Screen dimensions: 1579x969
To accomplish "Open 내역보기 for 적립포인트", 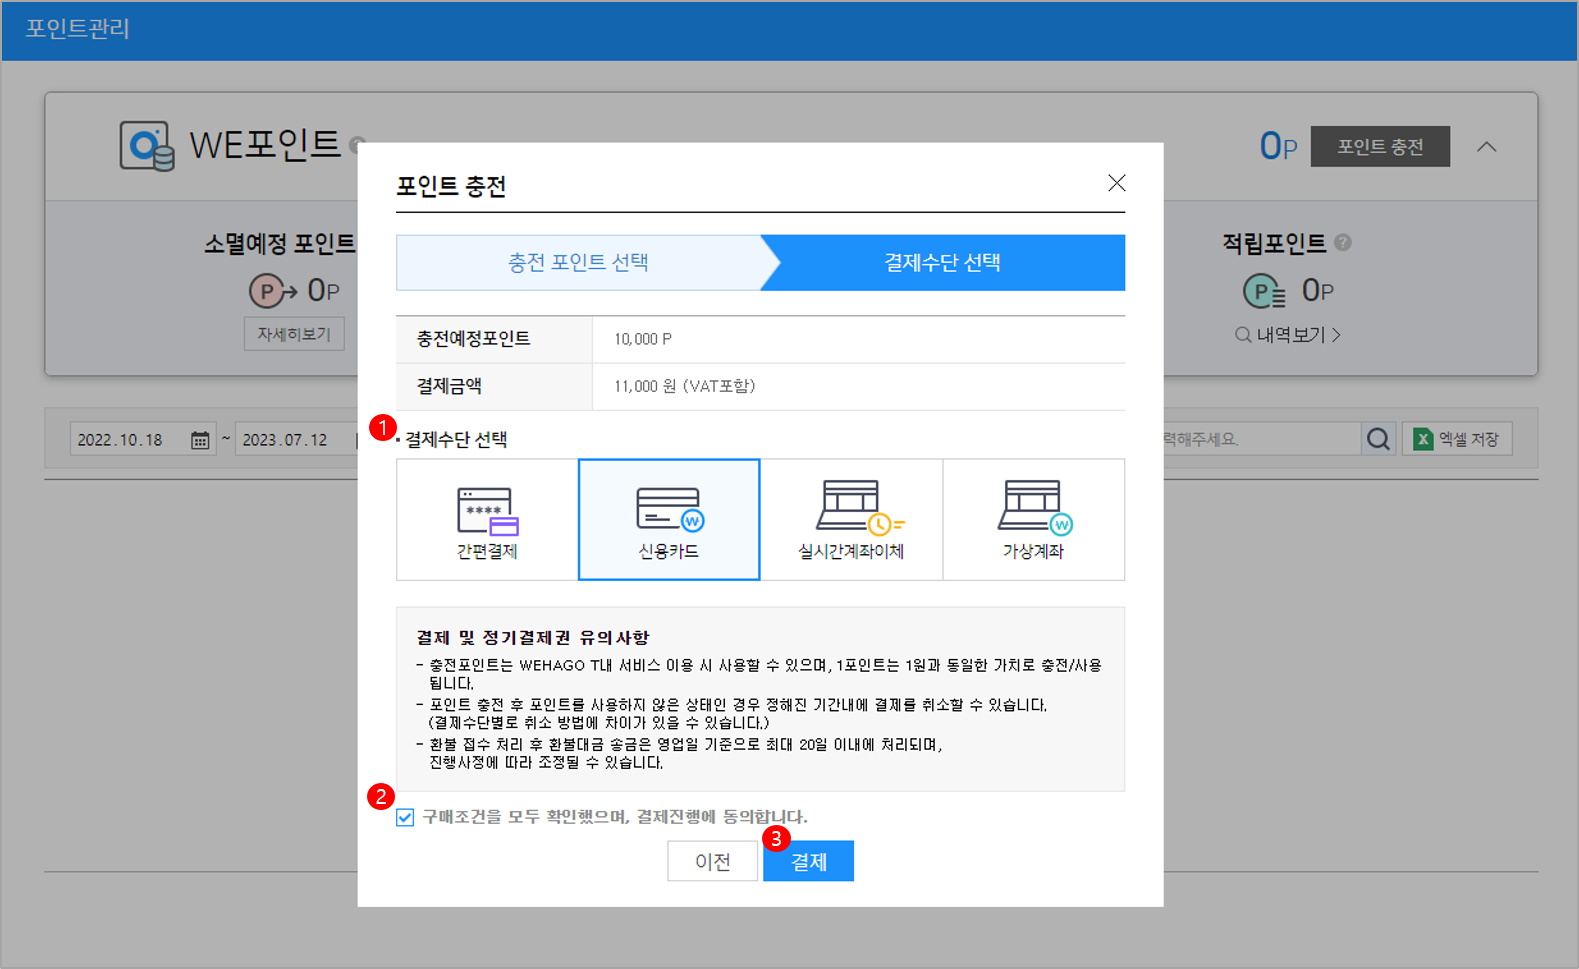I will coord(1288,335).
